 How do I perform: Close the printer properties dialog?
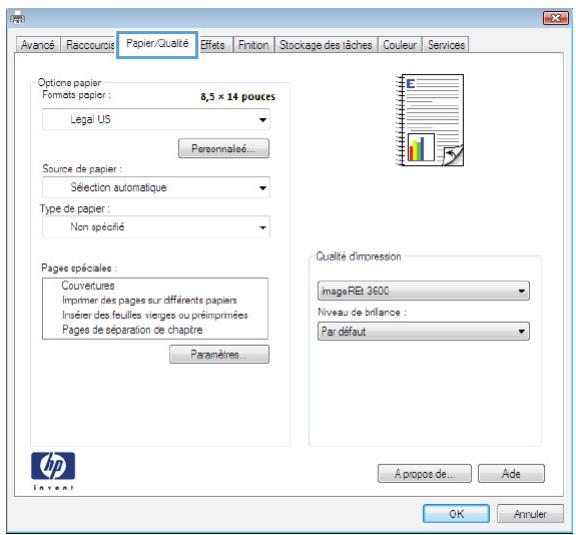pyautogui.click(x=555, y=18)
